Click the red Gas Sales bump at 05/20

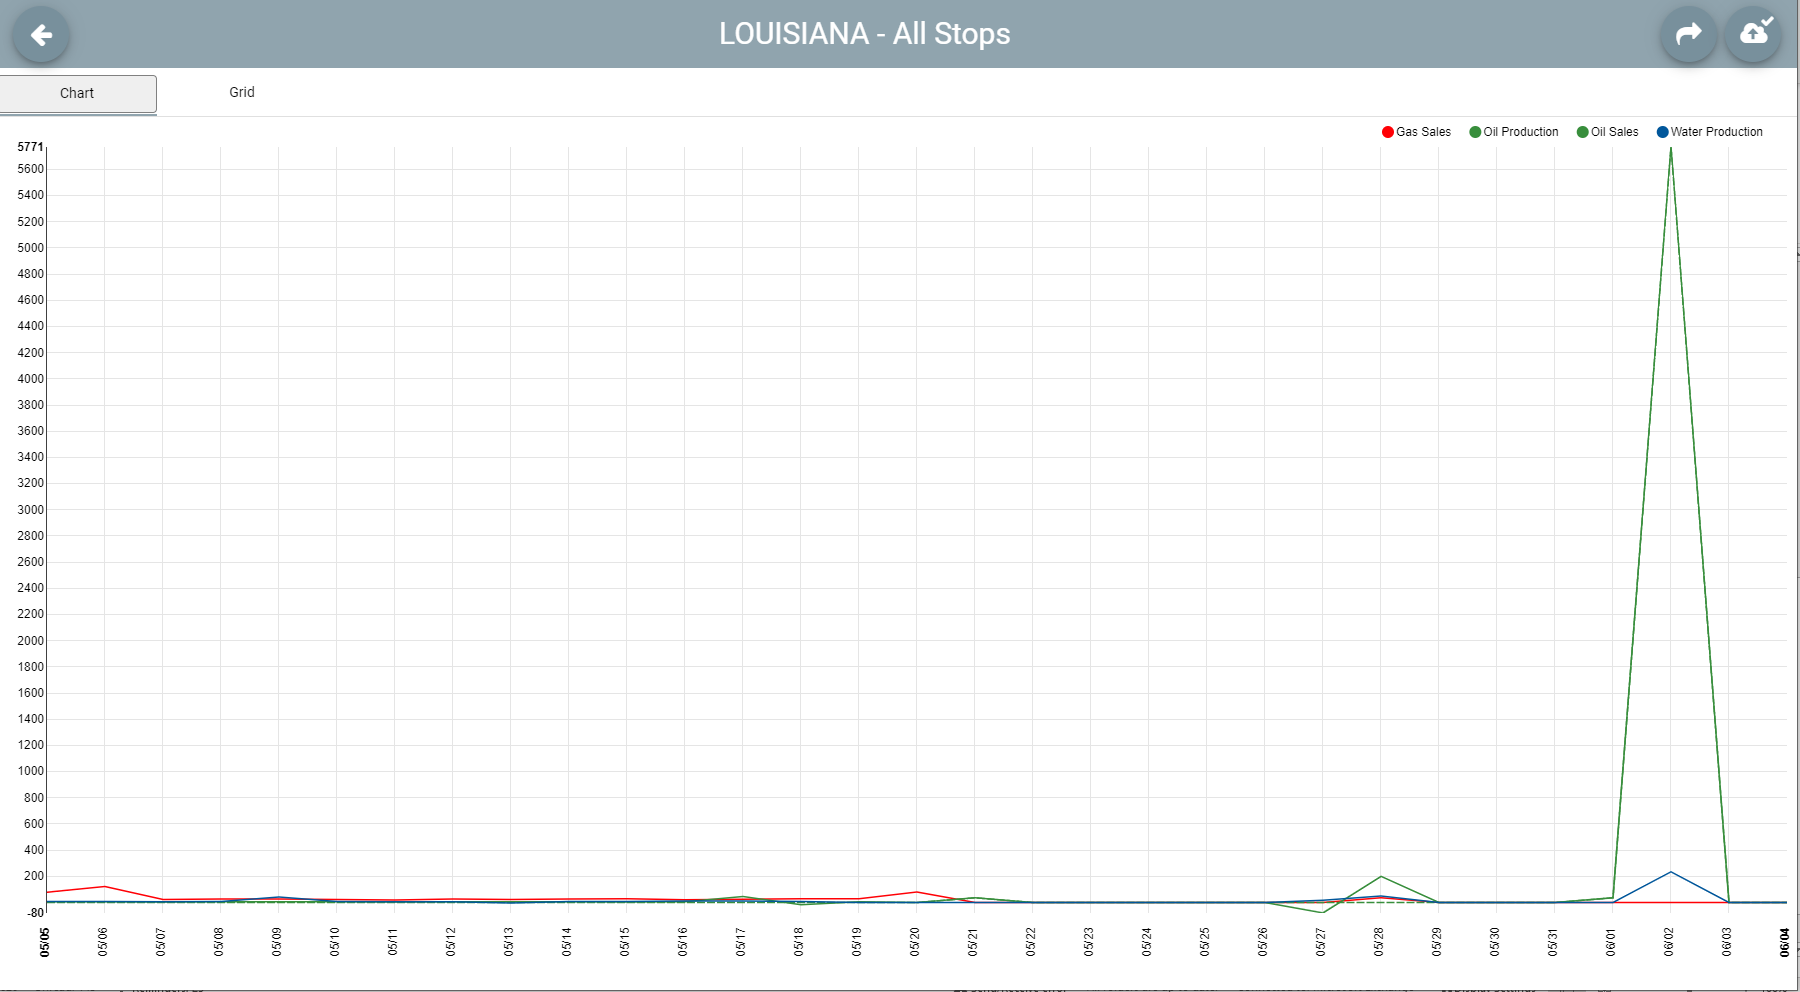(x=916, y=892)
